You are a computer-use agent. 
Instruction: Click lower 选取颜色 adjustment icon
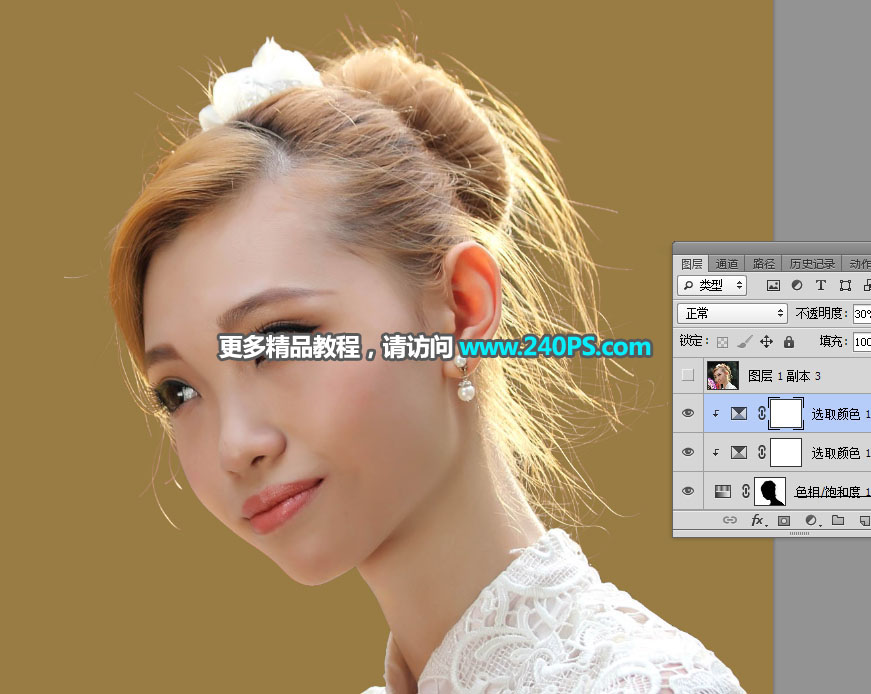(739, 452)
